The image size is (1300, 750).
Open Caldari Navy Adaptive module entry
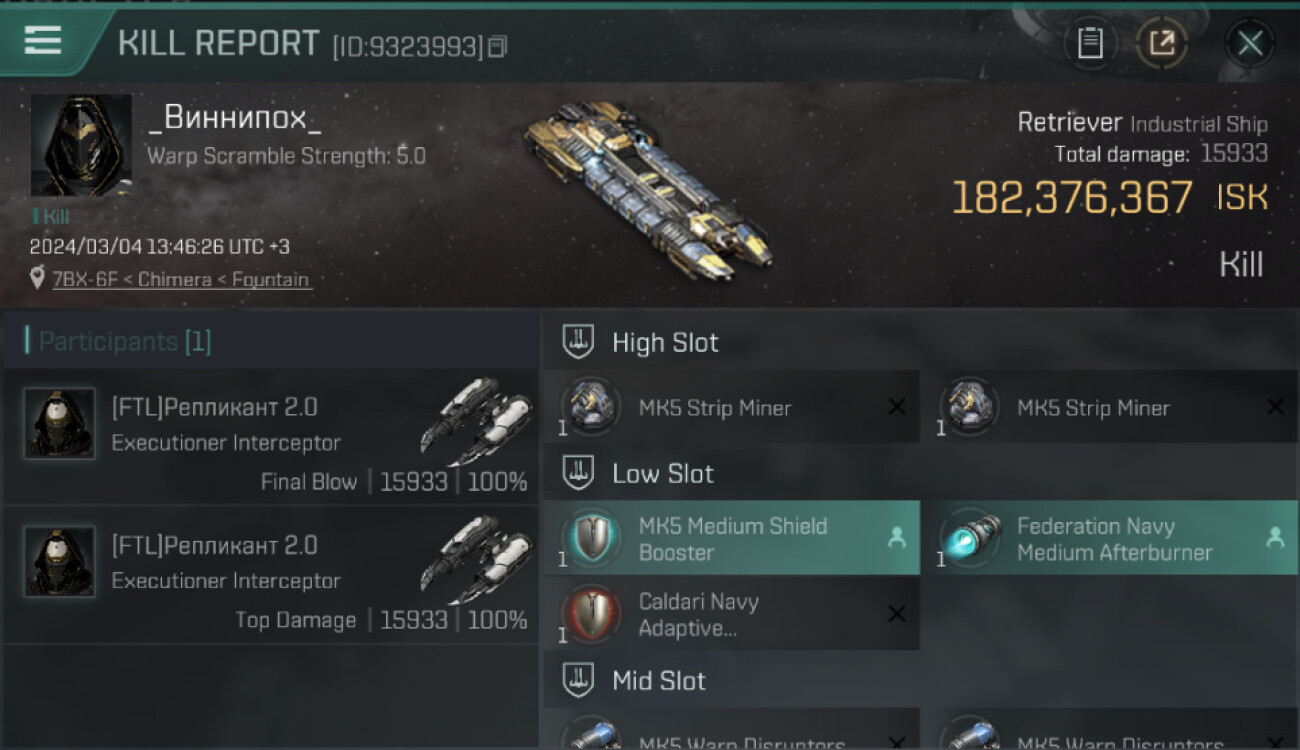click(731, 614)
